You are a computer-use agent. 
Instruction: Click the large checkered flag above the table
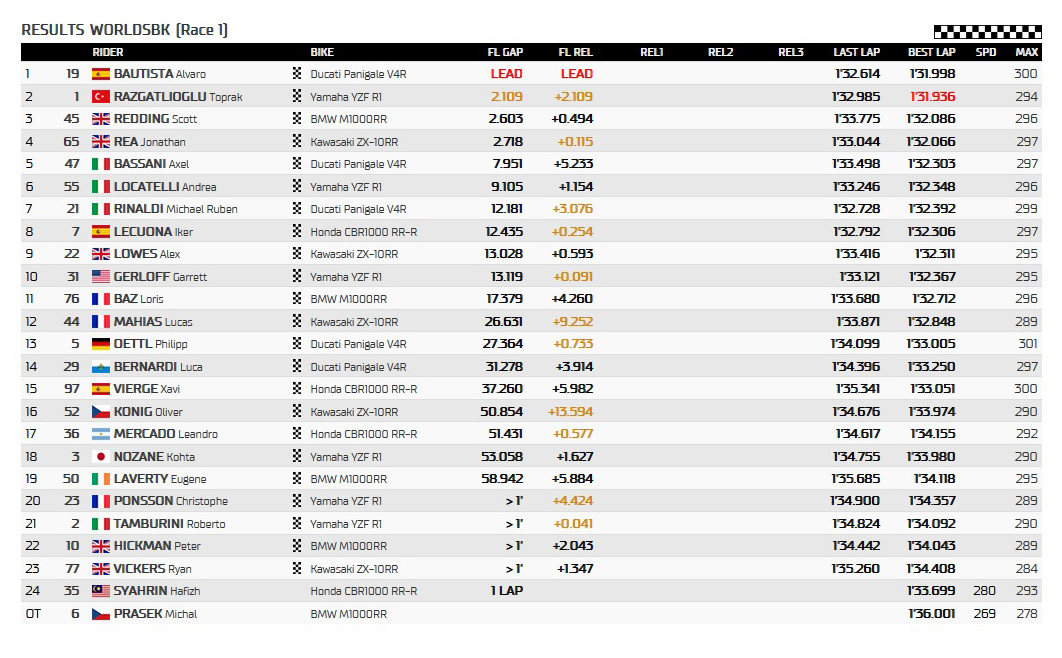[987, 32]
